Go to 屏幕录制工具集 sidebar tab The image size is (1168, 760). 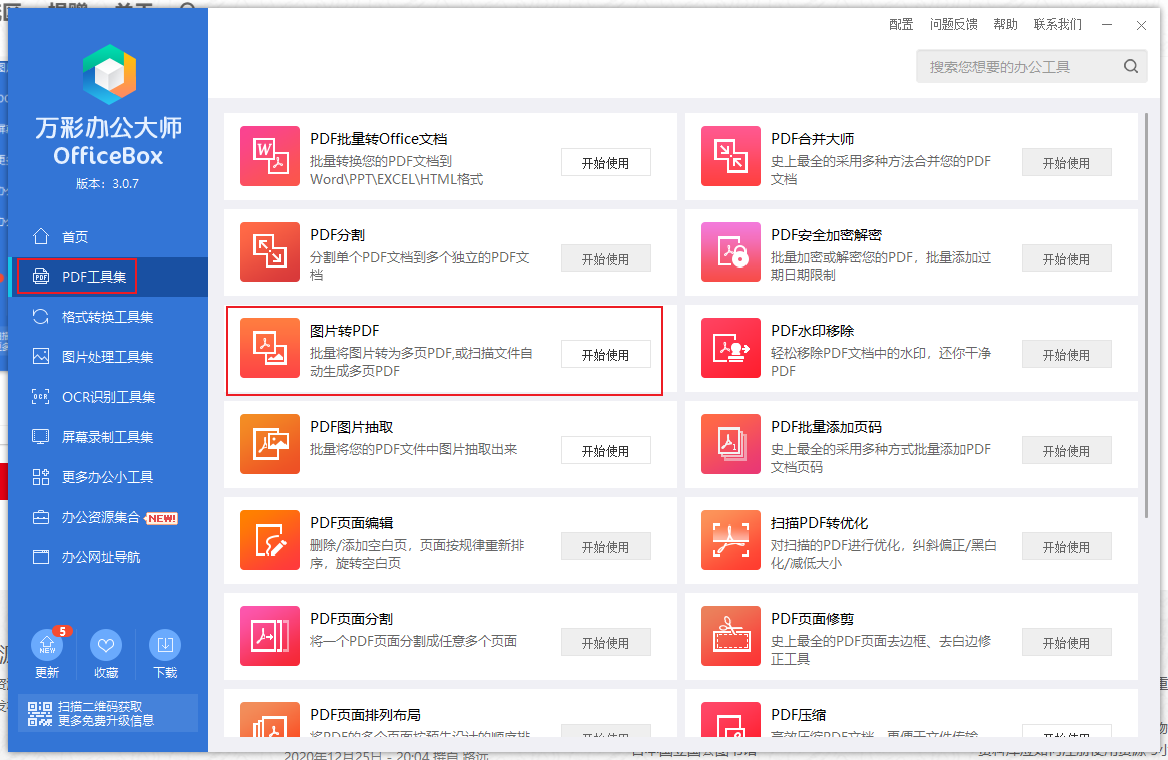(109, 437)
